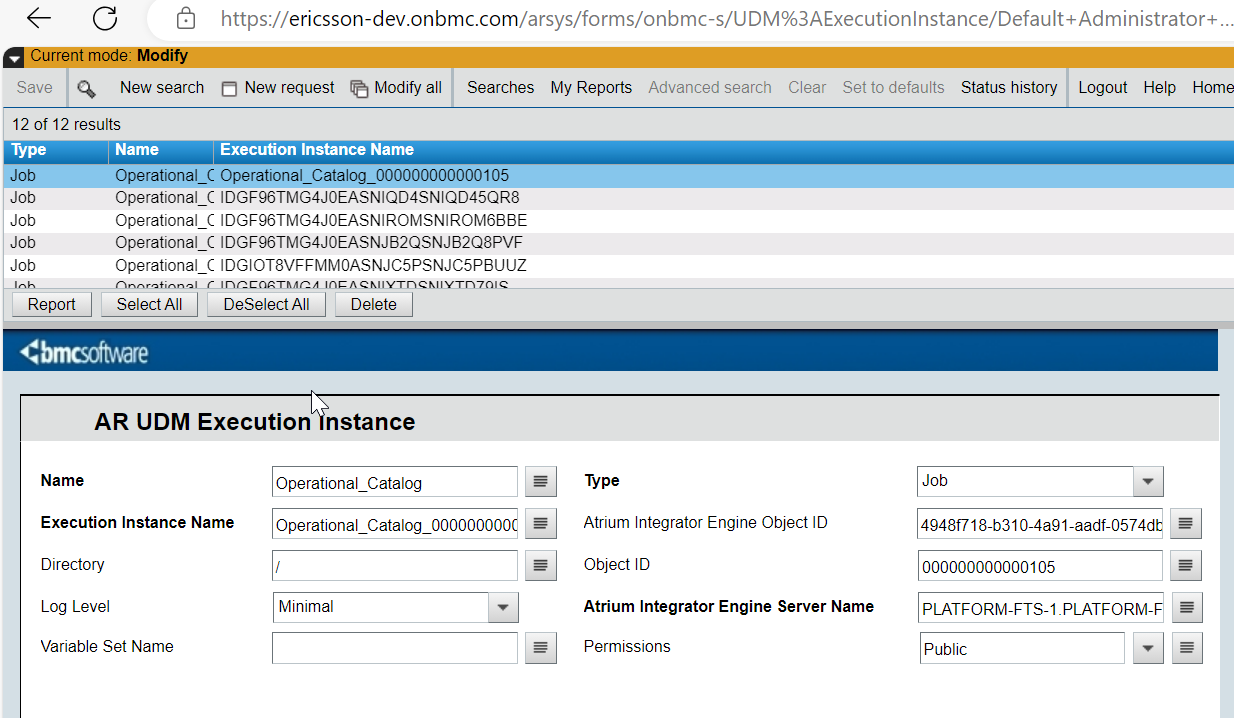Click the expand icon right of Permissions dropdown
Viewport: 1234px width, 718px height.
click(1187, 648)
